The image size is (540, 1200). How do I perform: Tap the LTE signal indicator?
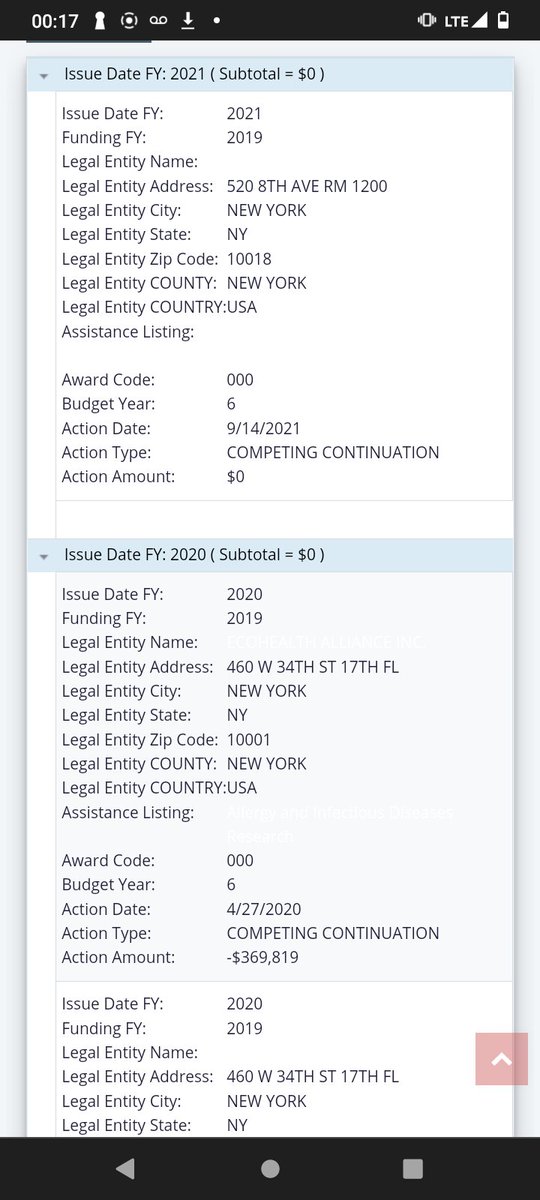coord(466,20)
